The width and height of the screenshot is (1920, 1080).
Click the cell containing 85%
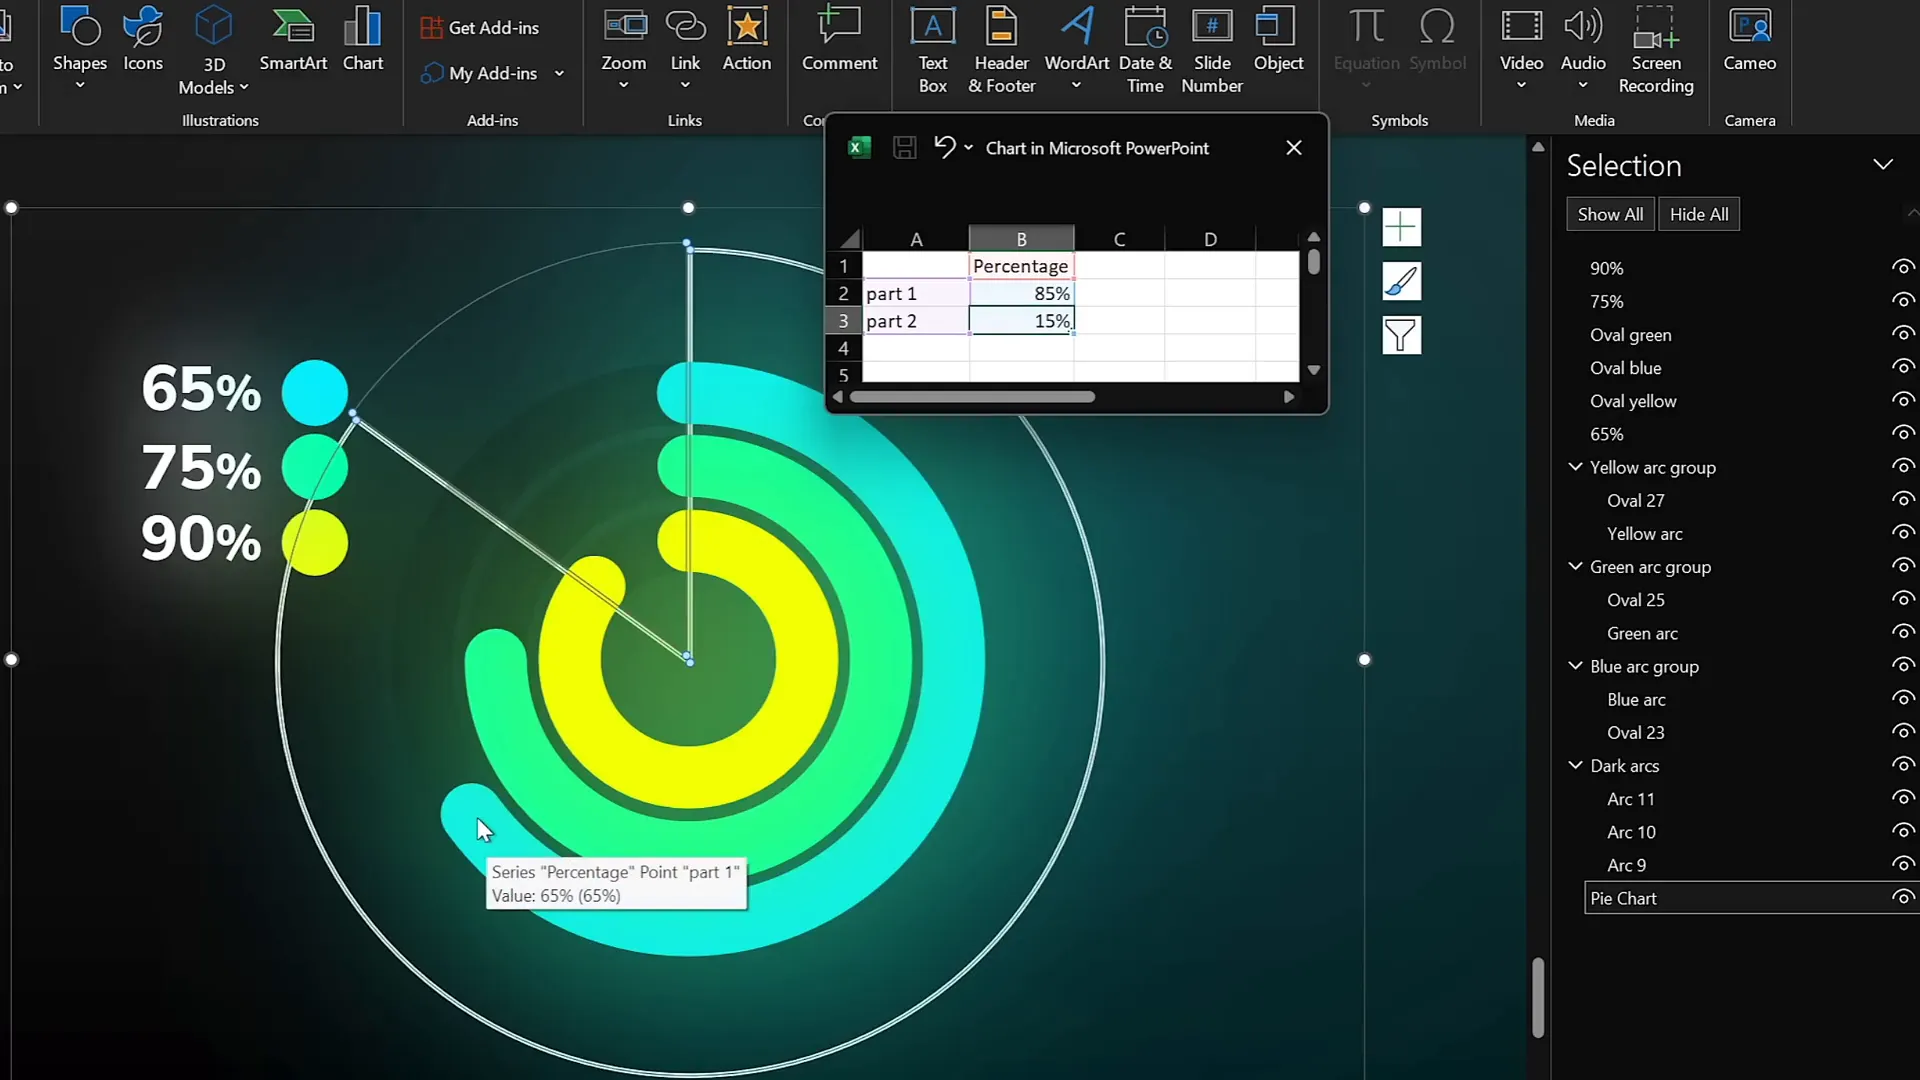(x=1021, y=293)
